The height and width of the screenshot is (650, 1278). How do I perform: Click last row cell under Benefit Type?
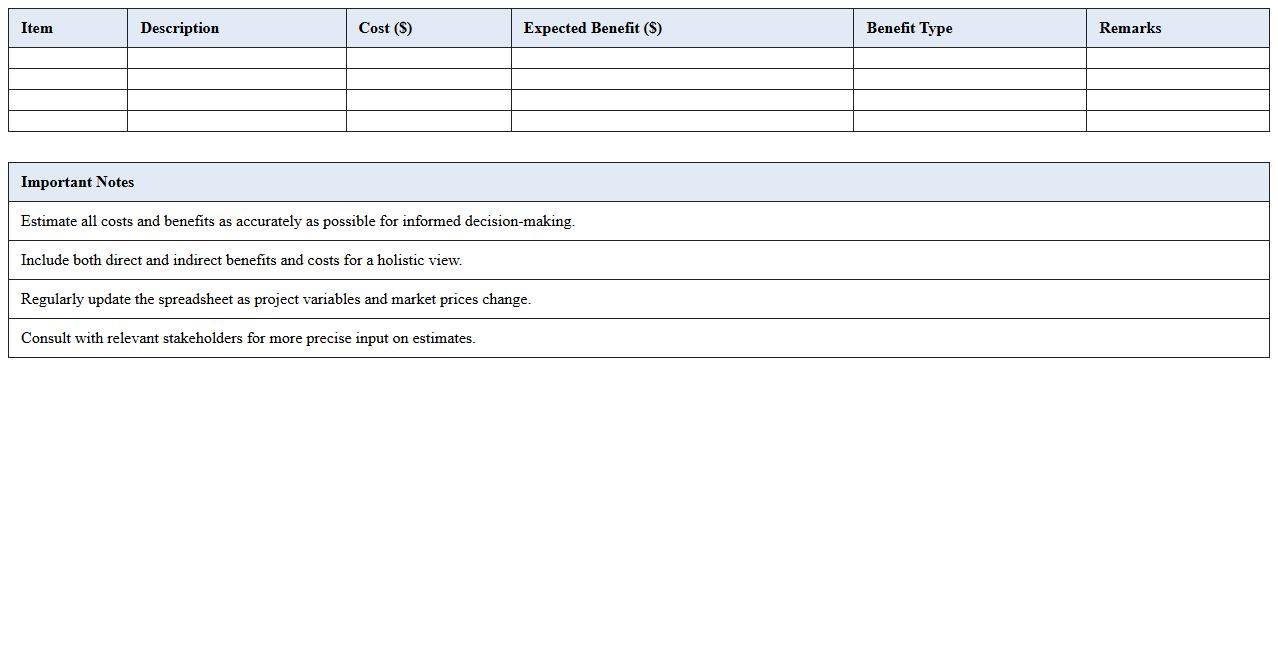coord(969,121)
